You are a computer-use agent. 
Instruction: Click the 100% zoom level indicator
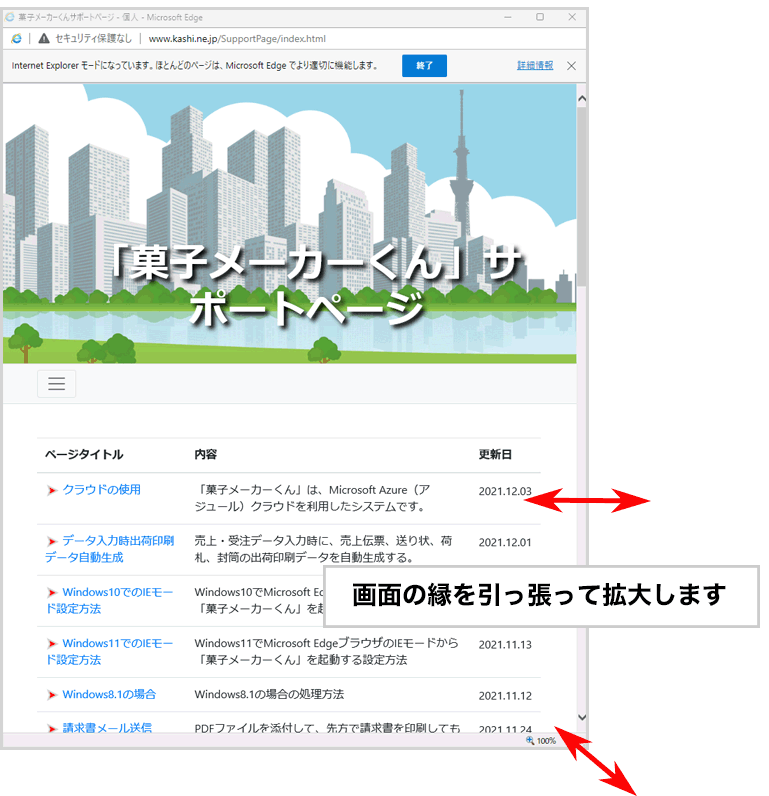coord(541,741)
